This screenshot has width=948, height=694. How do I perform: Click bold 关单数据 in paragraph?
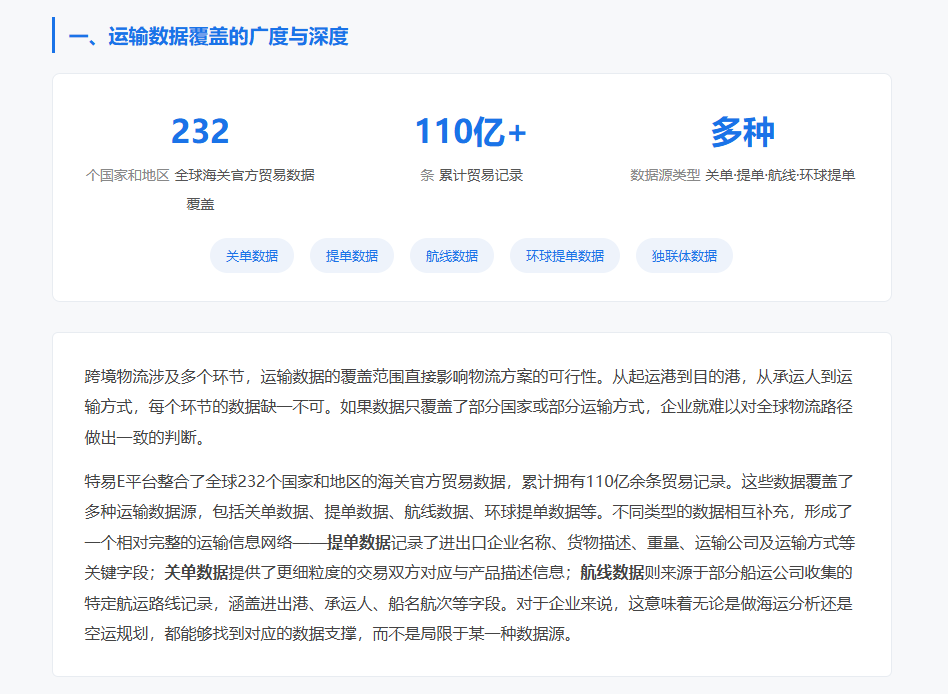pyautogui.click(x=196, y=572)
